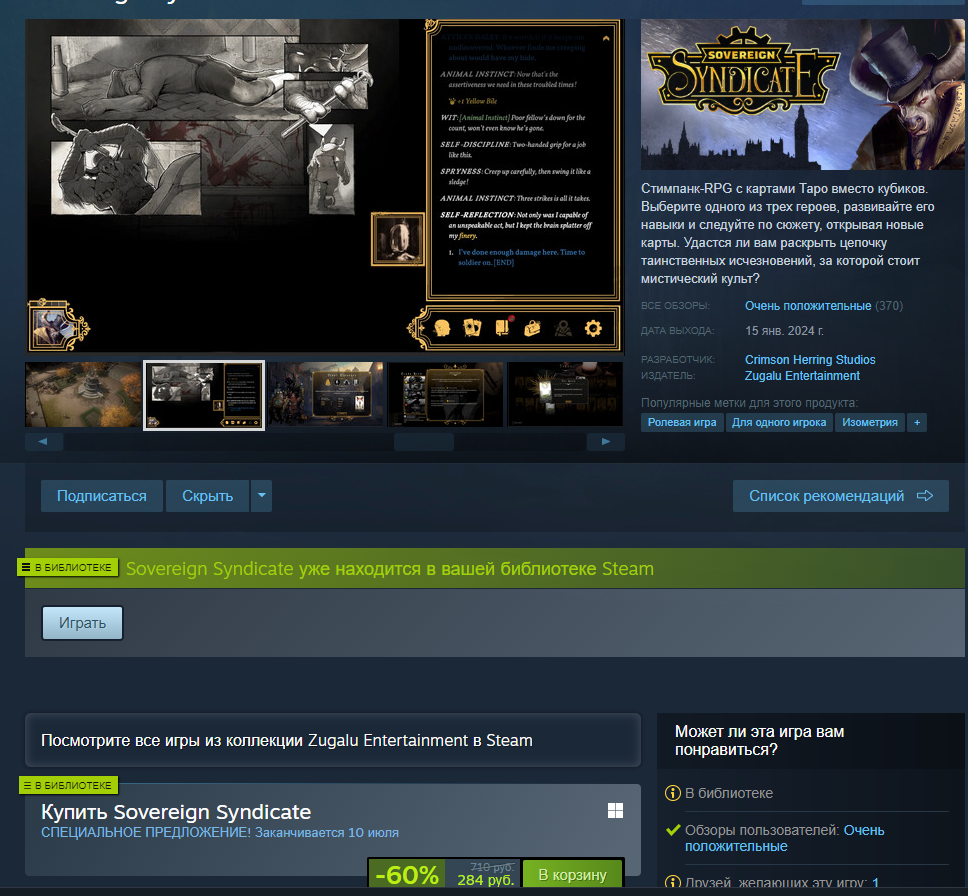Click the large main screenshot image
Image resolution: width=968 pixels, height=896 pixels.
[x=325, y=186]
